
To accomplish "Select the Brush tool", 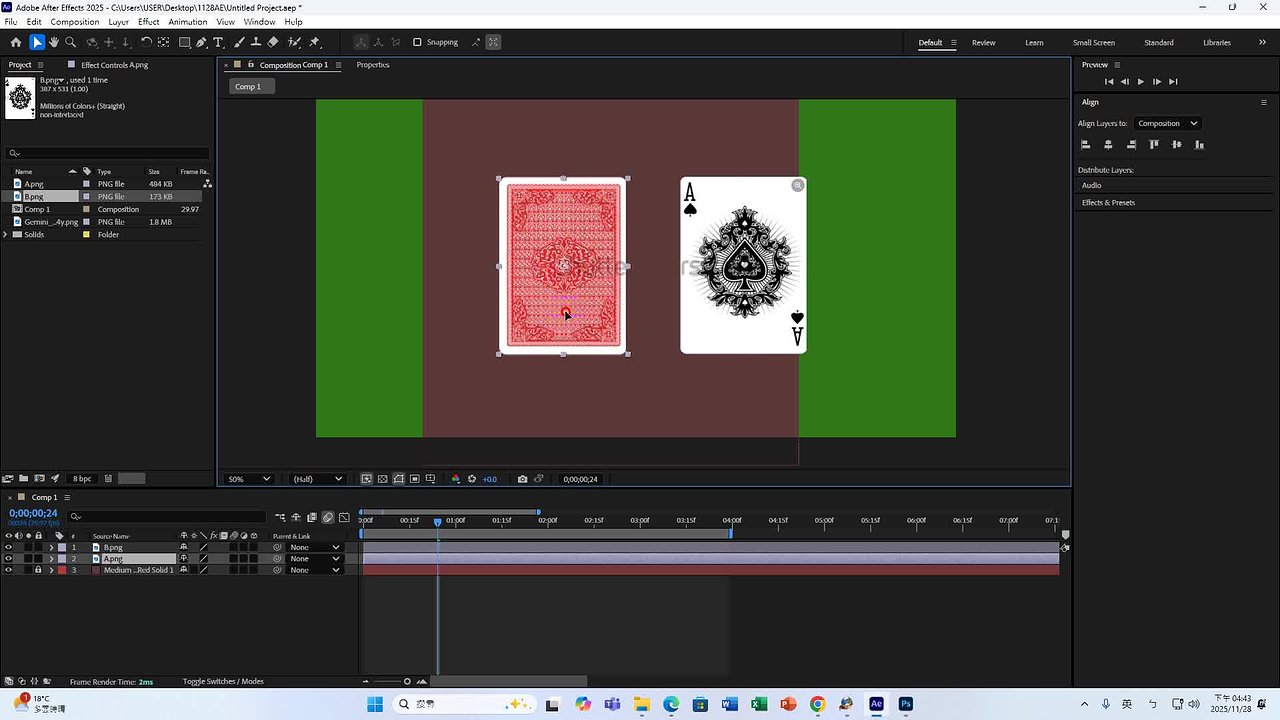I will (239, 42).
